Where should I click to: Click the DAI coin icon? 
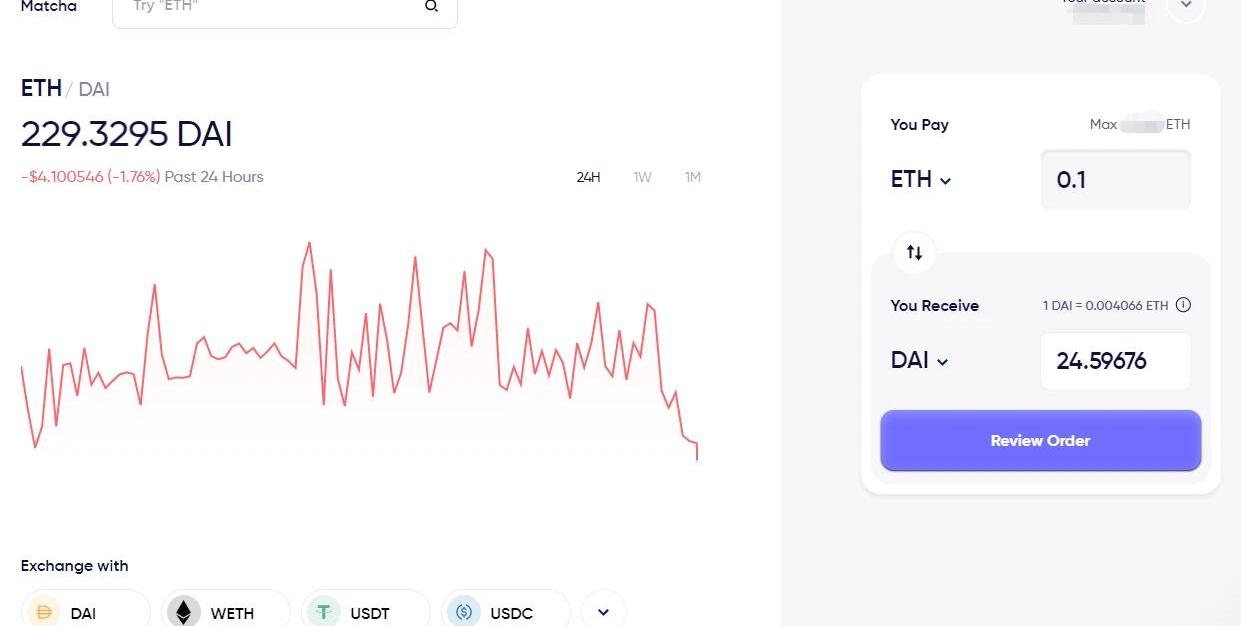click(43, 612)
